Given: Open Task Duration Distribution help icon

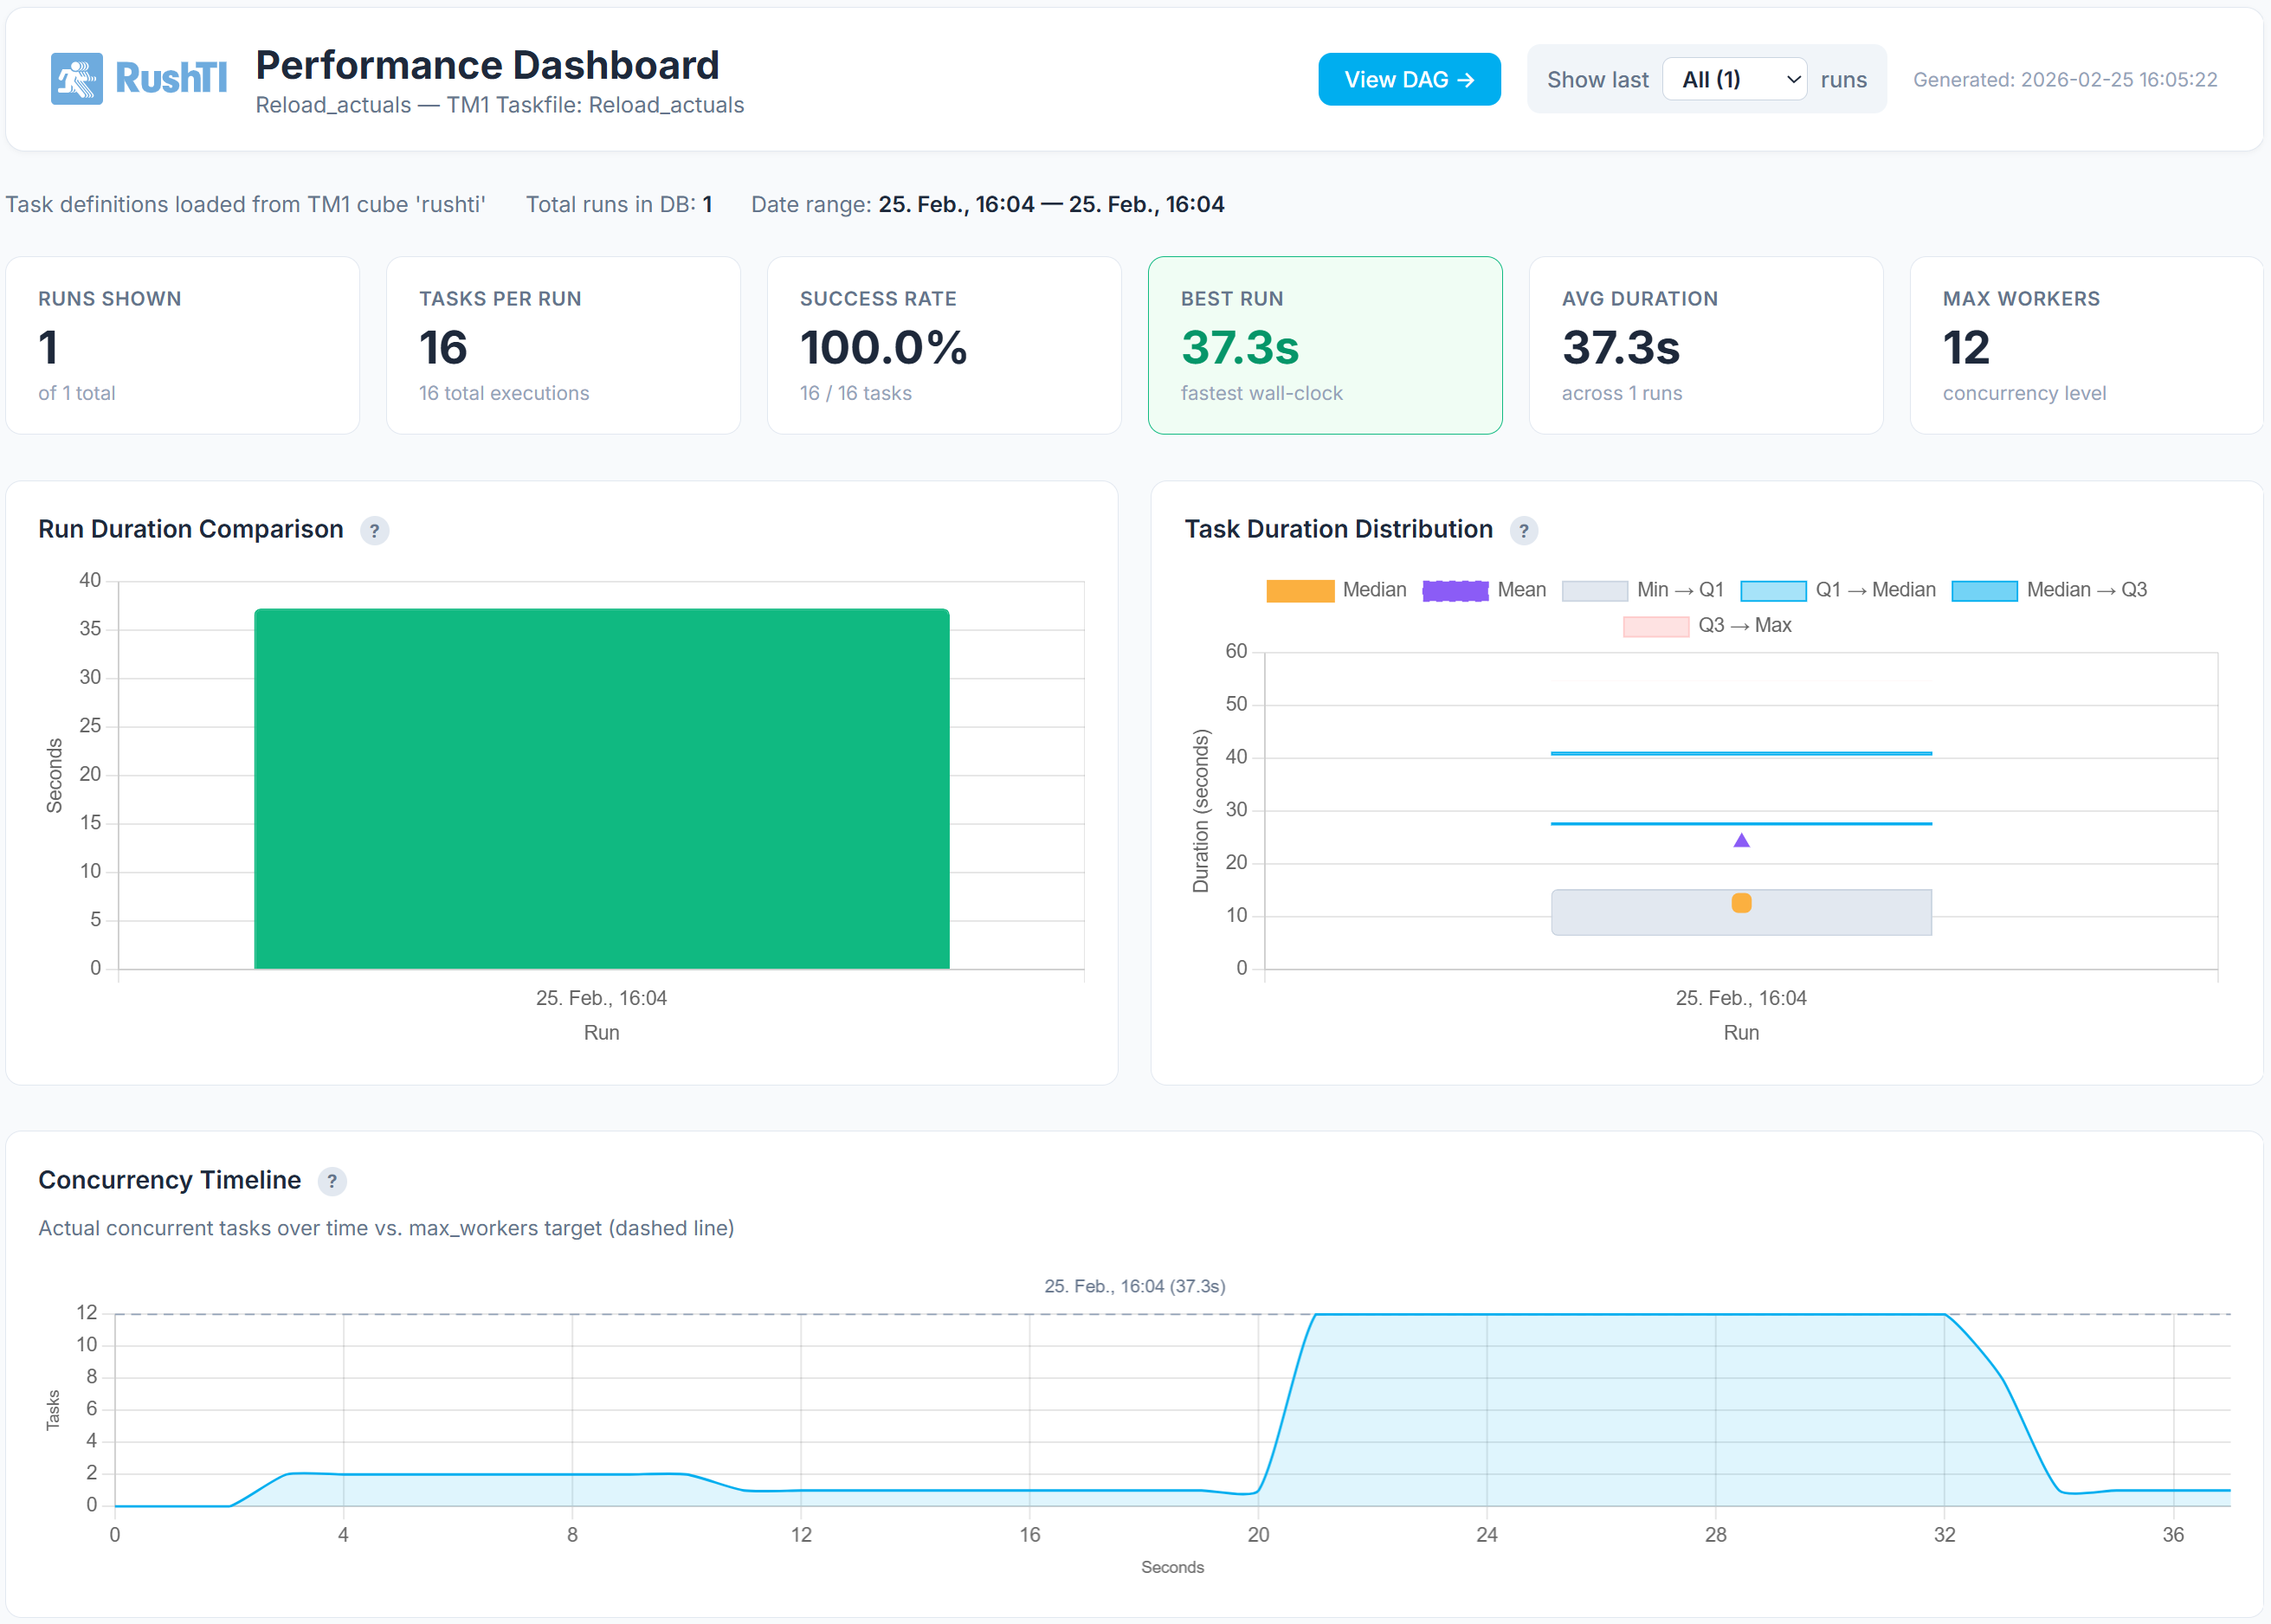Looking at the screenshot, I should point(1523,531).
